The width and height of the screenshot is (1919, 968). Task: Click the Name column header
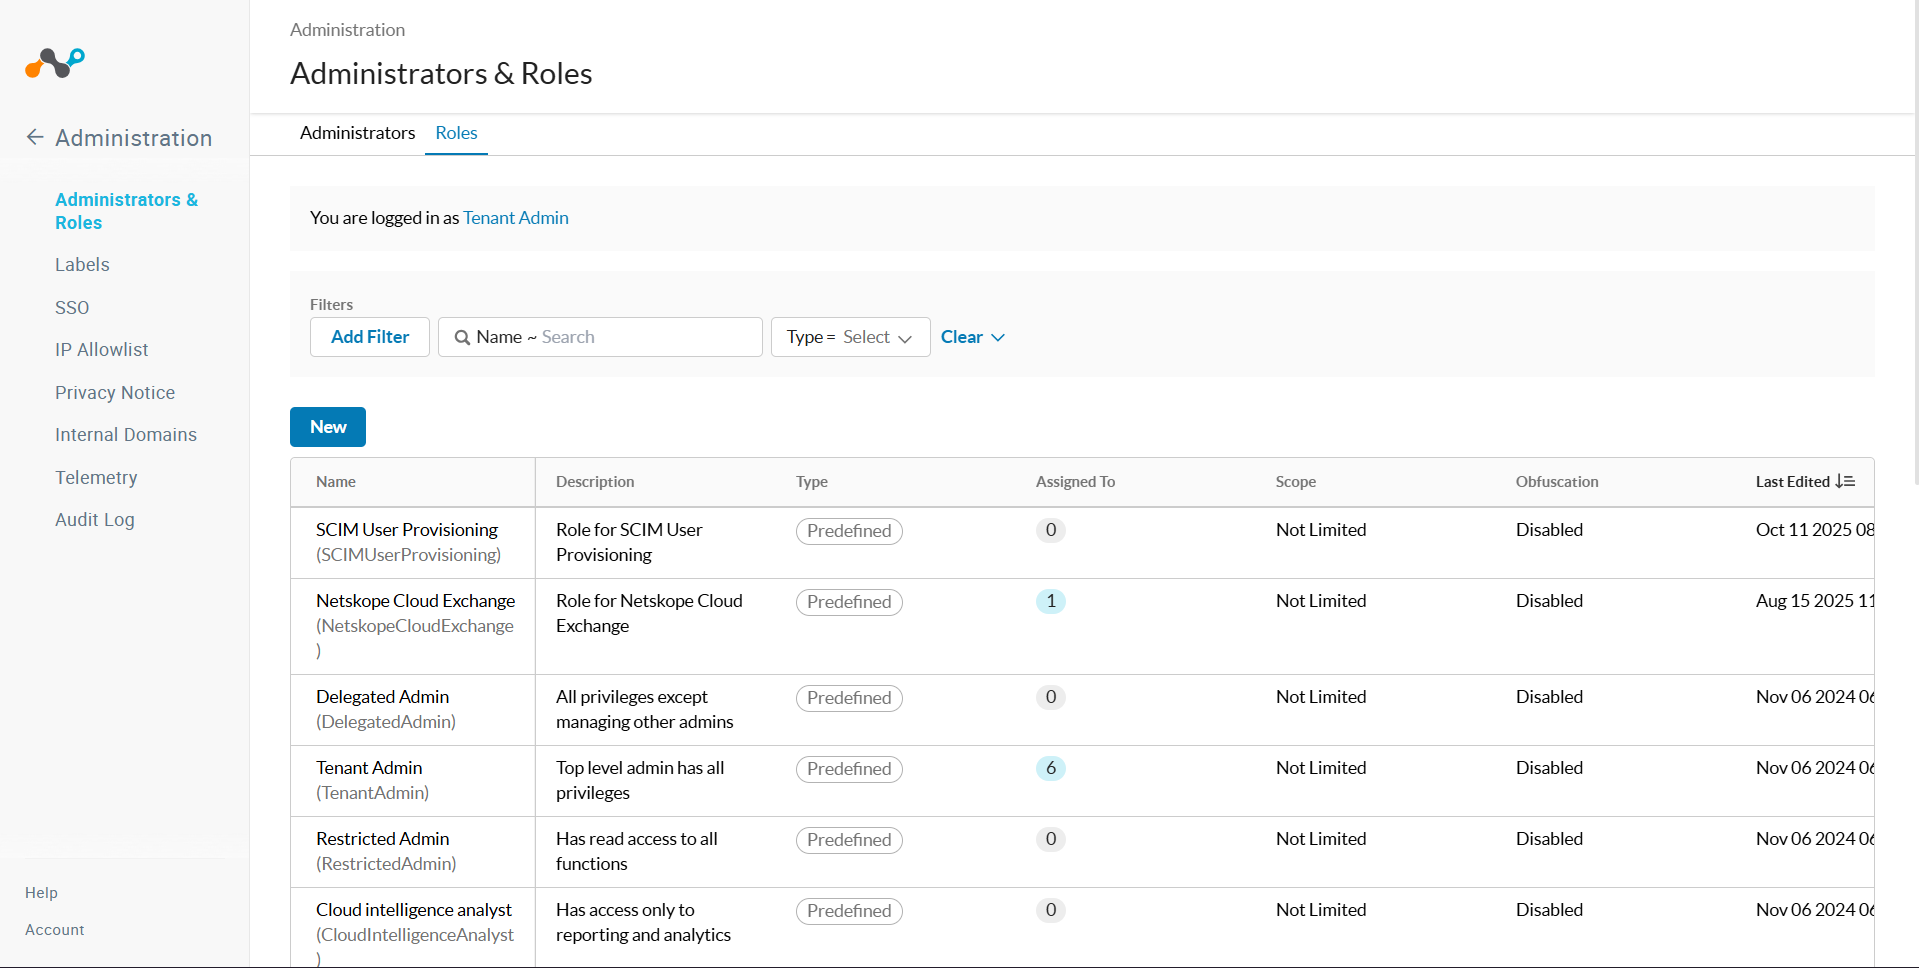click(x=336, y=481)
